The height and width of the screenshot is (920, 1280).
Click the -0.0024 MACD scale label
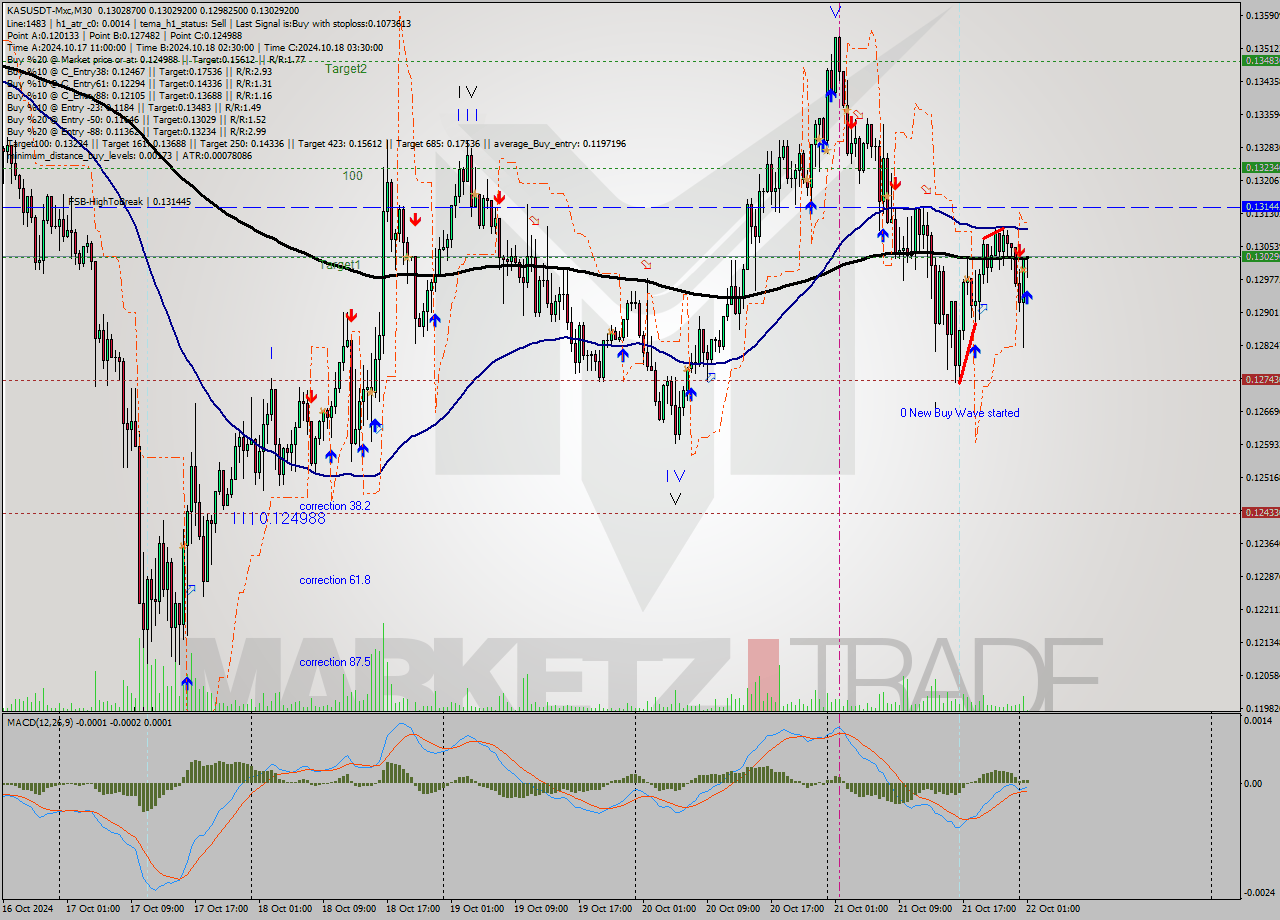pyautogui.click(x=1261, y=893)
